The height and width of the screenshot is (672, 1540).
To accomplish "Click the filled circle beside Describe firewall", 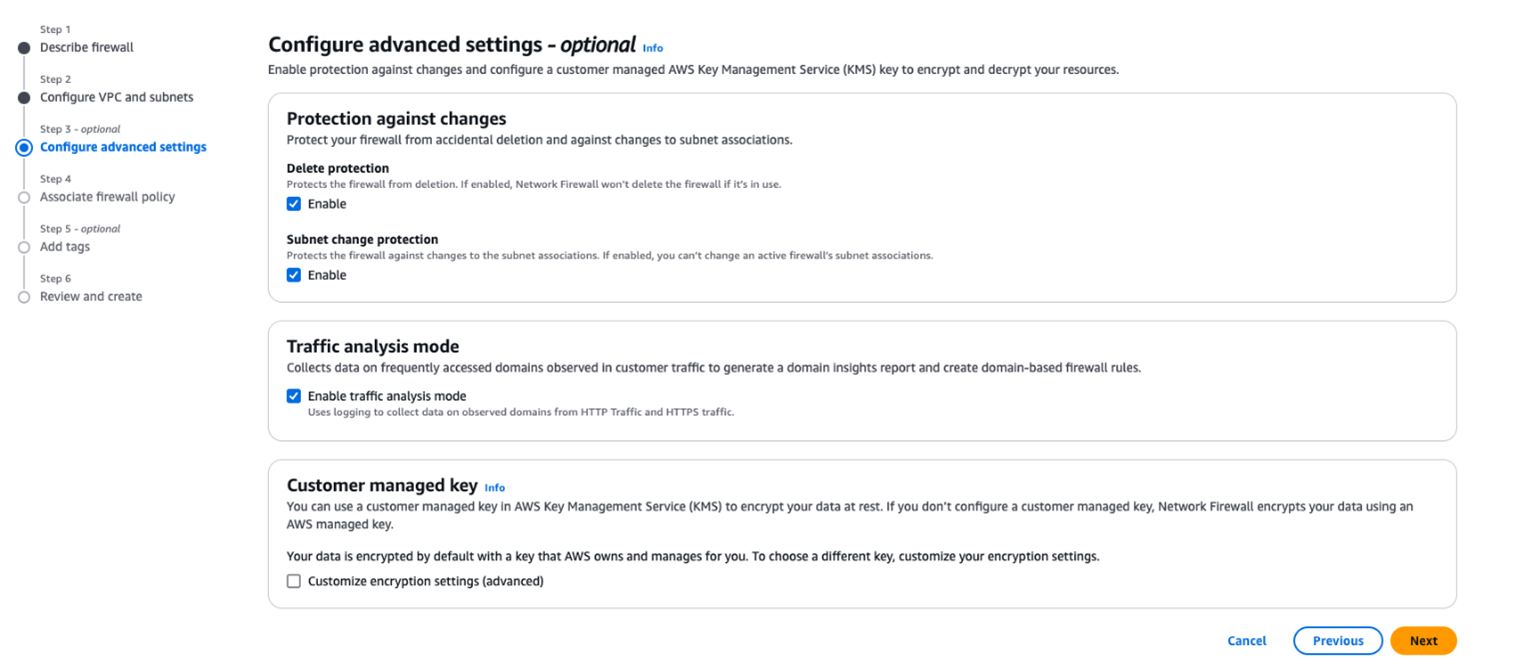I will [x=22, y=46].
